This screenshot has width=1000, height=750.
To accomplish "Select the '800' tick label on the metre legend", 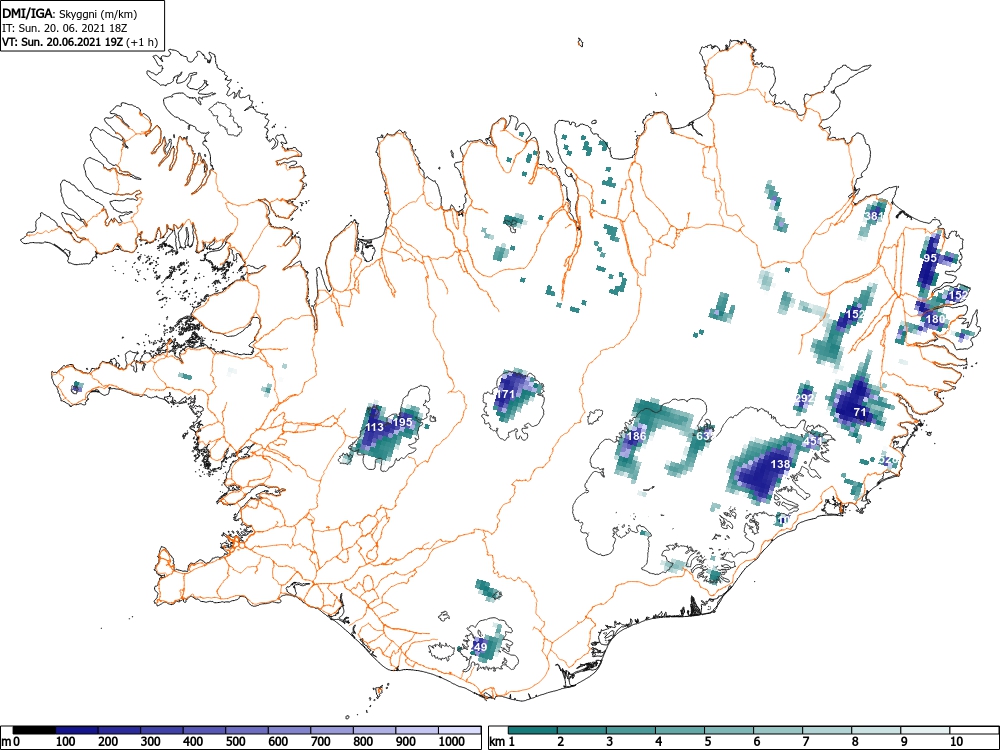I will [363, 742].
